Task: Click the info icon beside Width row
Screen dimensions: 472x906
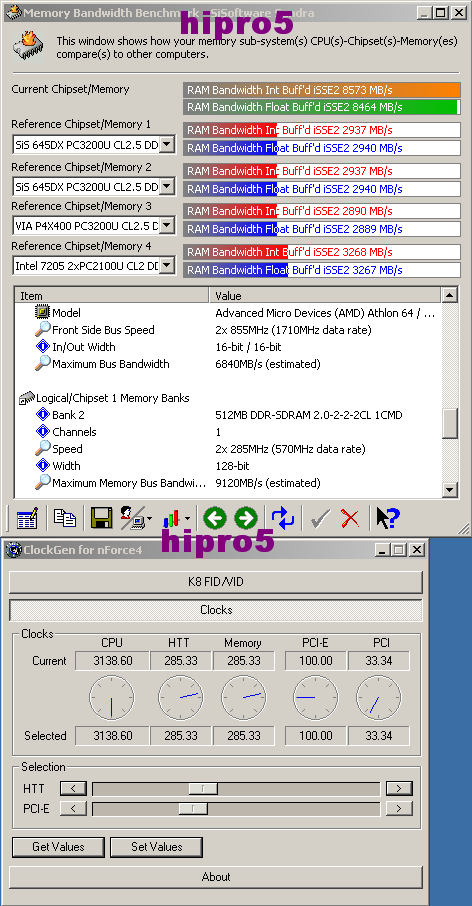Action: pos(42,466)
